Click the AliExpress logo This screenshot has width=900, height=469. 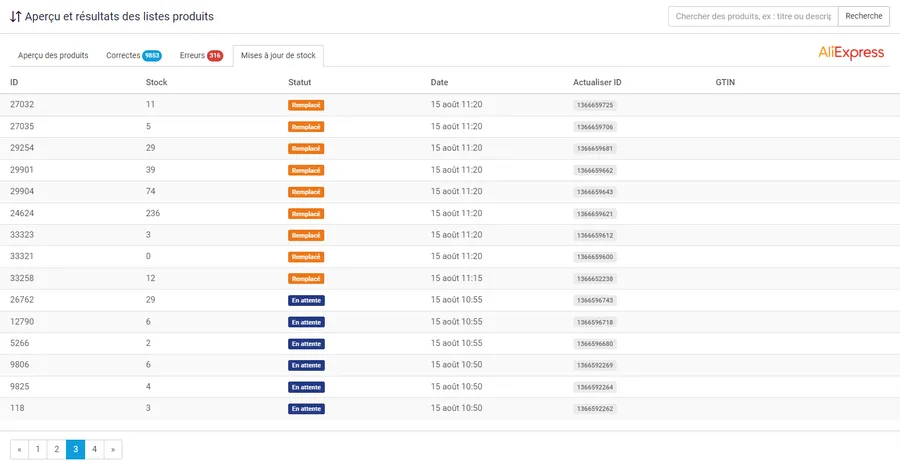click(851, 53)
